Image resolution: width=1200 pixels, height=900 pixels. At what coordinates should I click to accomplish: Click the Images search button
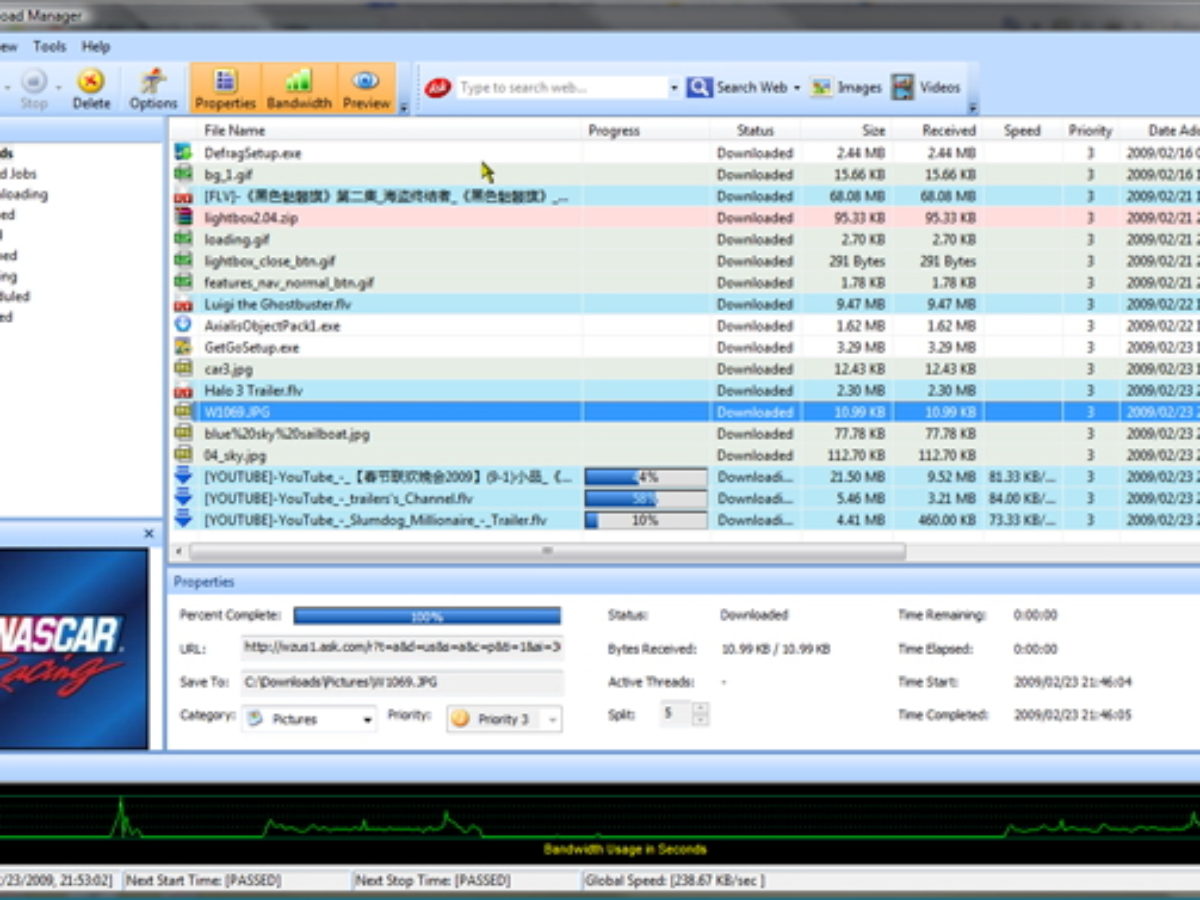point(846,88)
